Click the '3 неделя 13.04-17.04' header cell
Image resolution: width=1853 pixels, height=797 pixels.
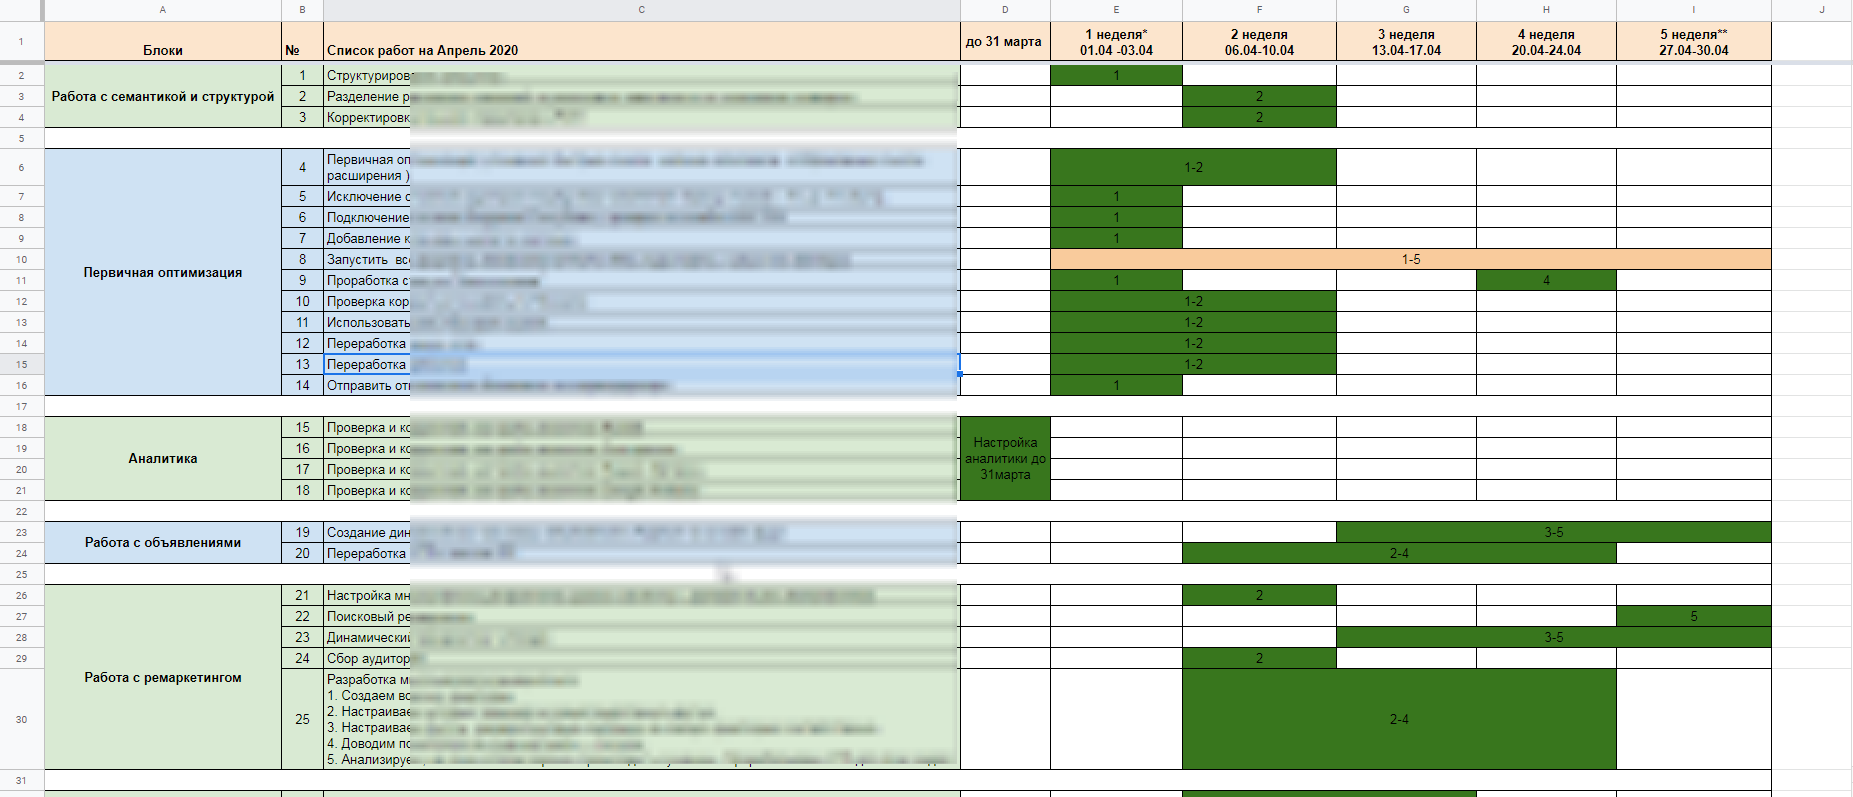coord(1406,42)
